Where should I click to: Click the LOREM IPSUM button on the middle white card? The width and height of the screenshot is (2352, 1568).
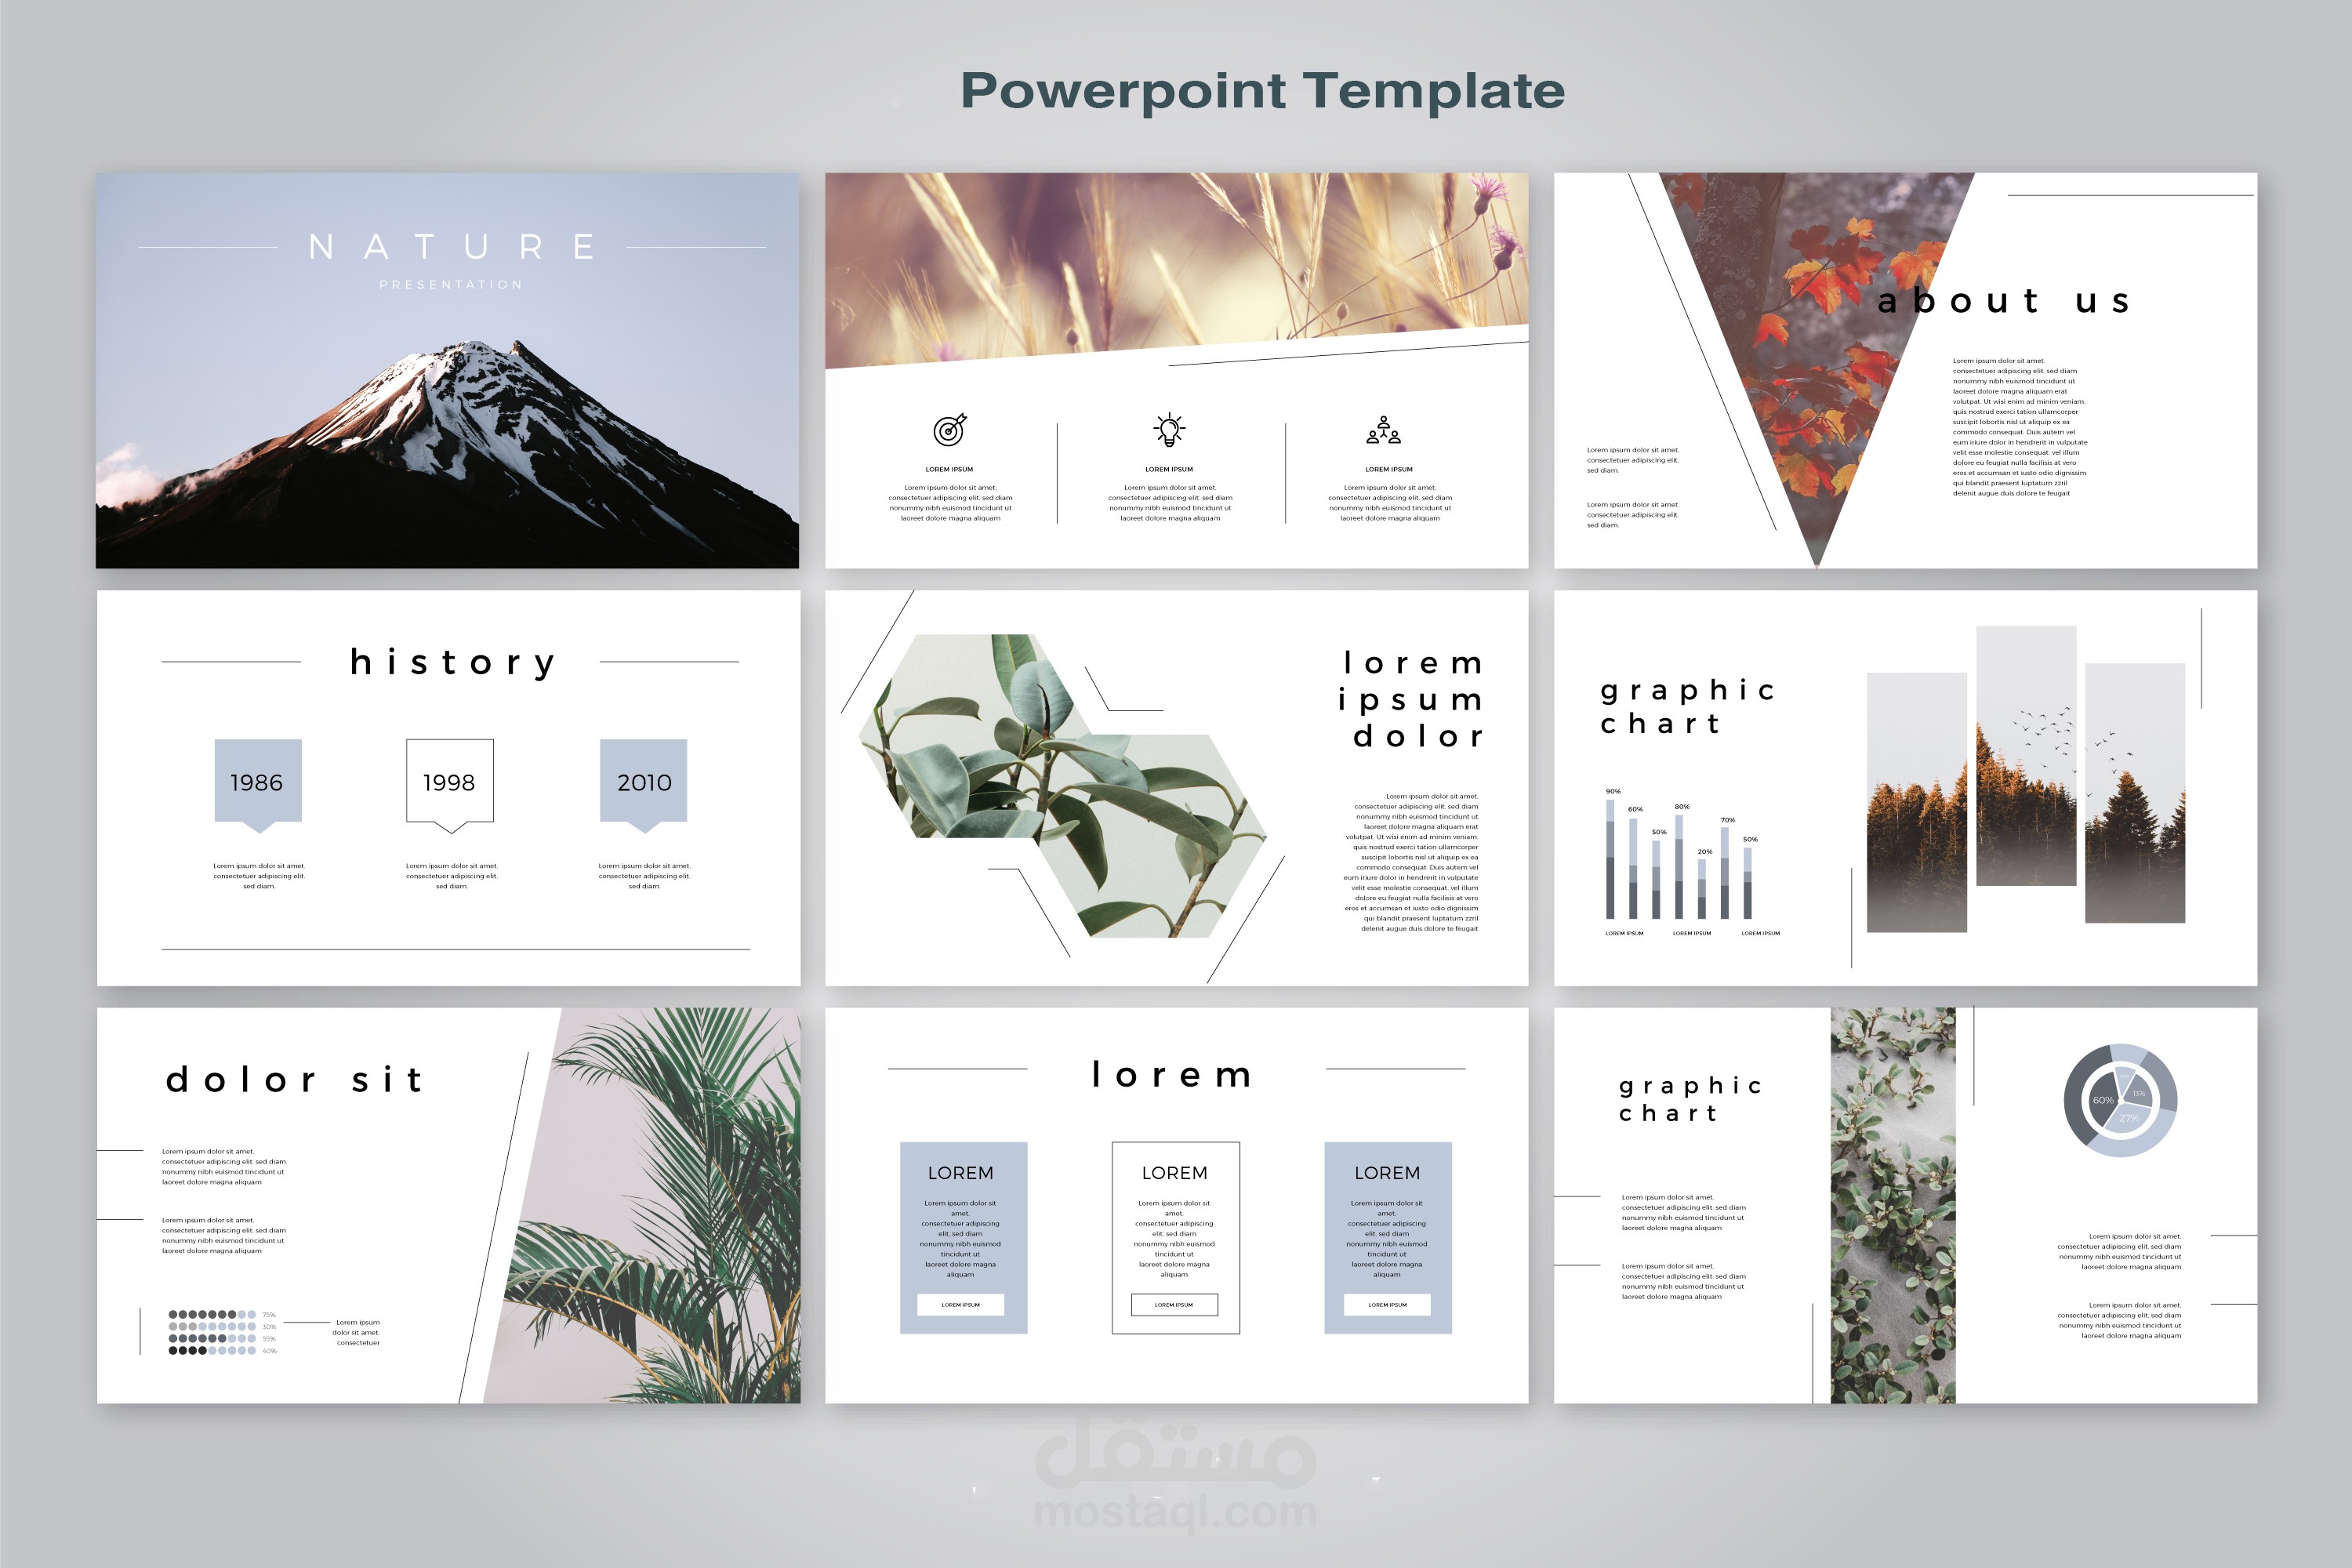click(x=1177, y=1305)
